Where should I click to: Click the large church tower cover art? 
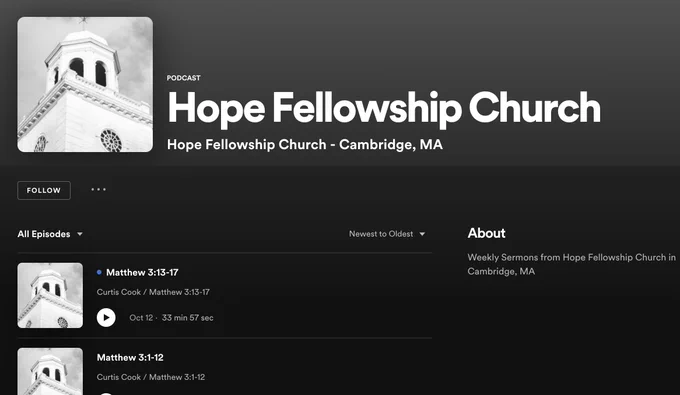point(85,85)
